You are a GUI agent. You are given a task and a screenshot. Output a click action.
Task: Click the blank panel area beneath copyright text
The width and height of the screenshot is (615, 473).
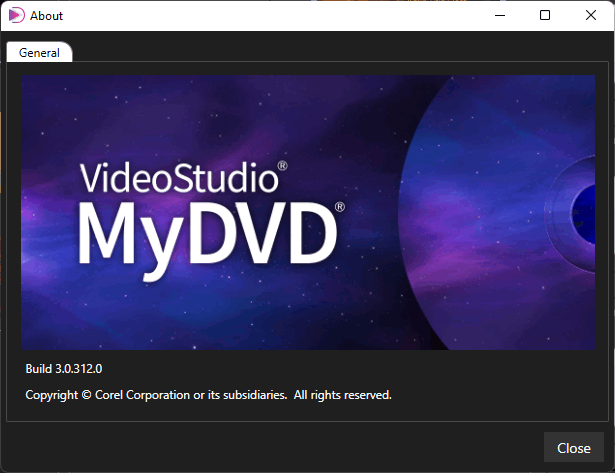point(300,414)
